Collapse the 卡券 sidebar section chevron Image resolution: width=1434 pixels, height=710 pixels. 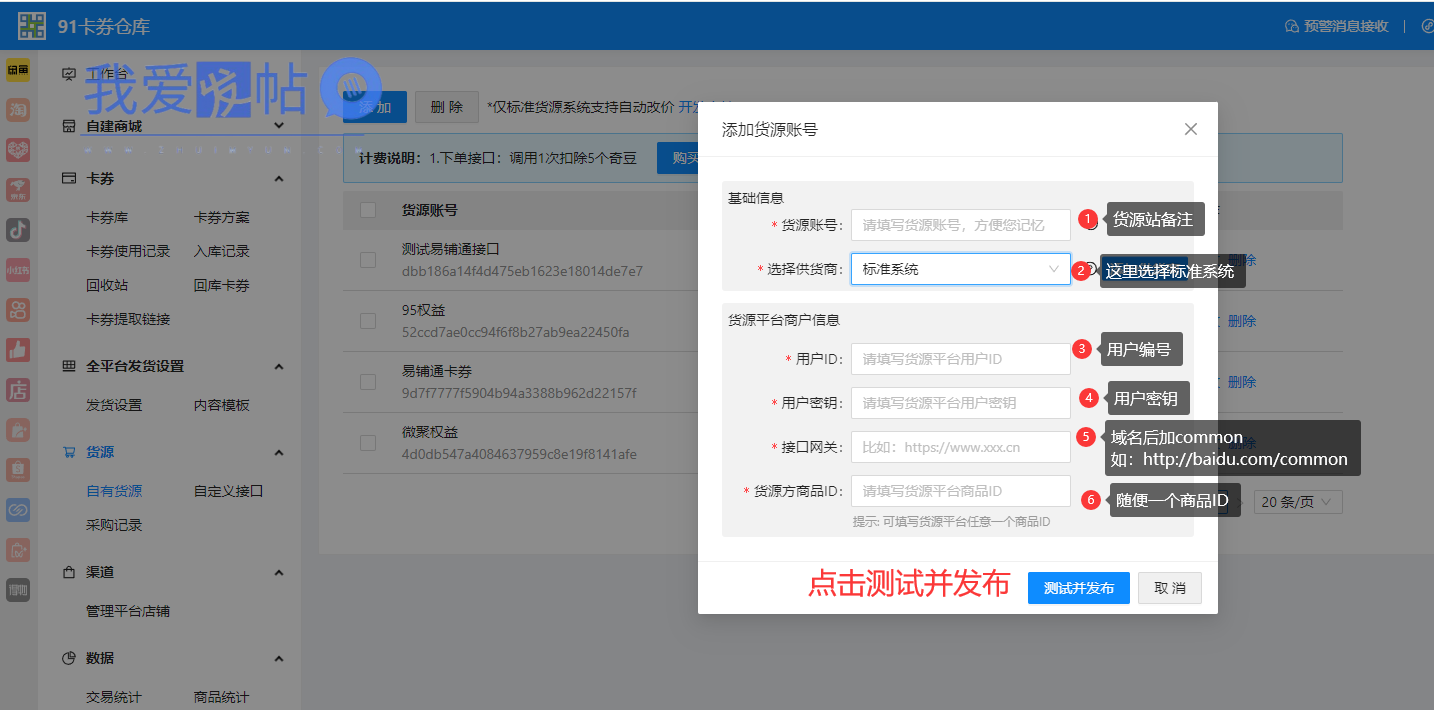tap(279, 178)
